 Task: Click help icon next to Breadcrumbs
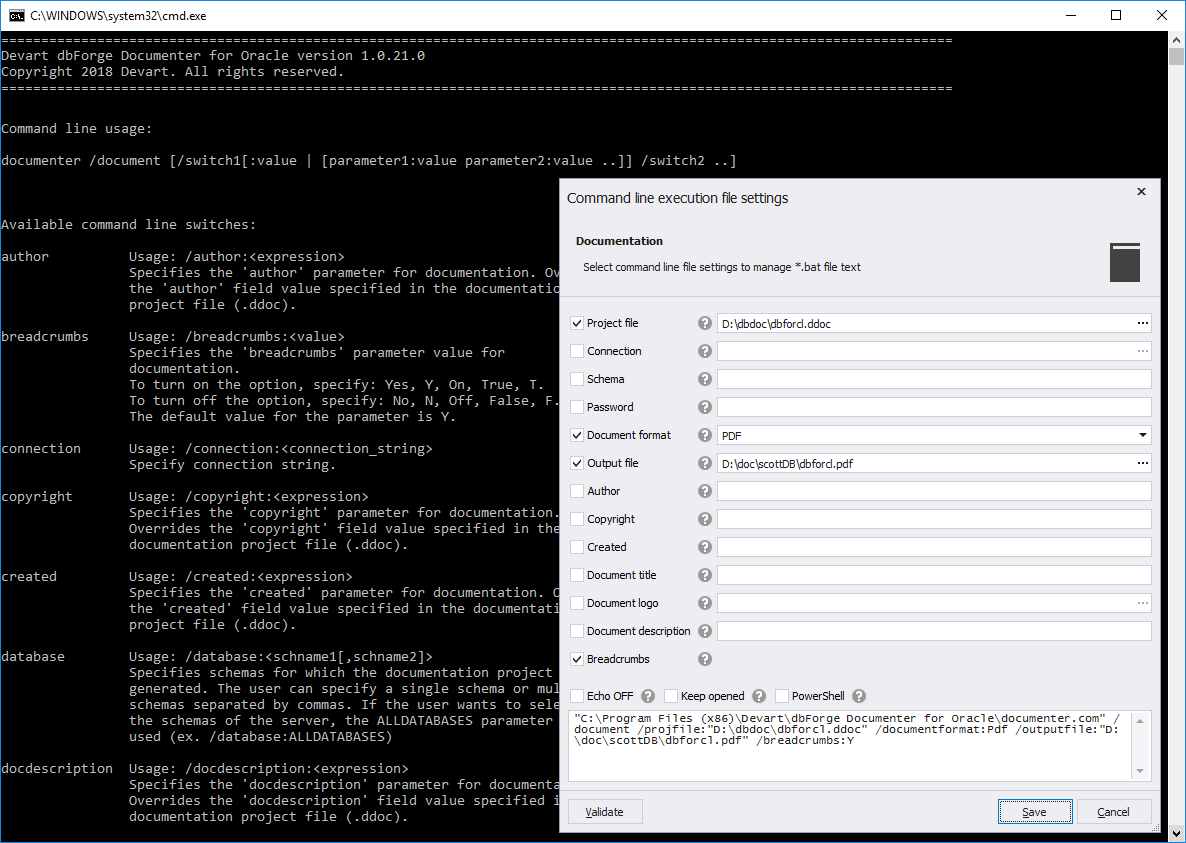pos(704,660)
